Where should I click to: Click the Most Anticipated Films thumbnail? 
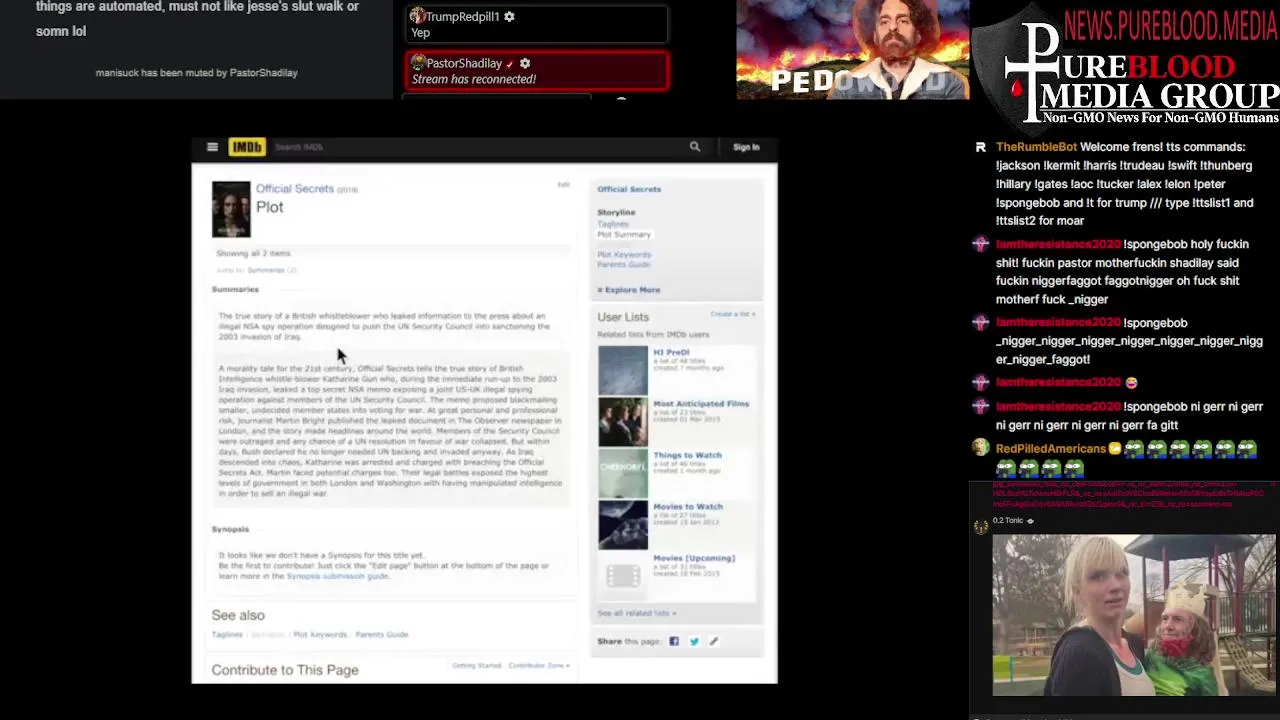click(x=623, y=422)
